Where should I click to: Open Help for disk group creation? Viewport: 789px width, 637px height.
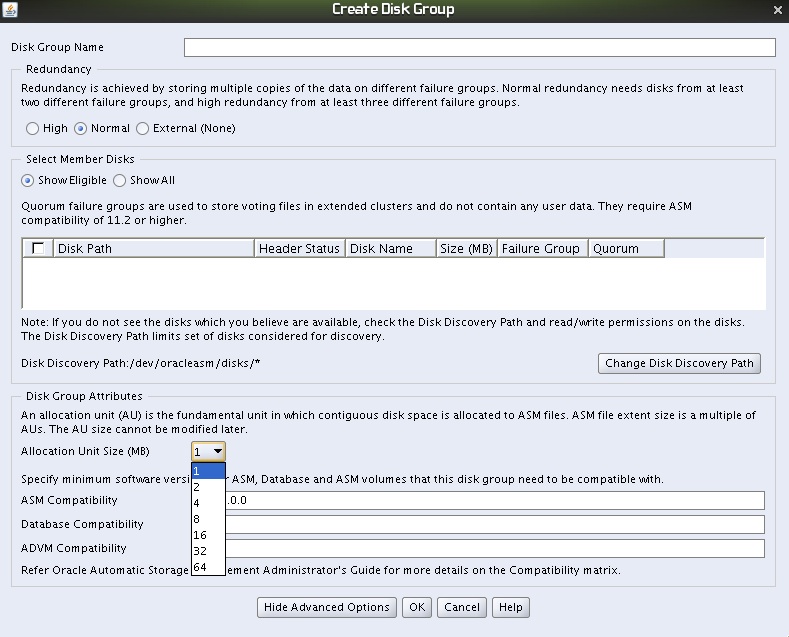click(x=510, y=607)
